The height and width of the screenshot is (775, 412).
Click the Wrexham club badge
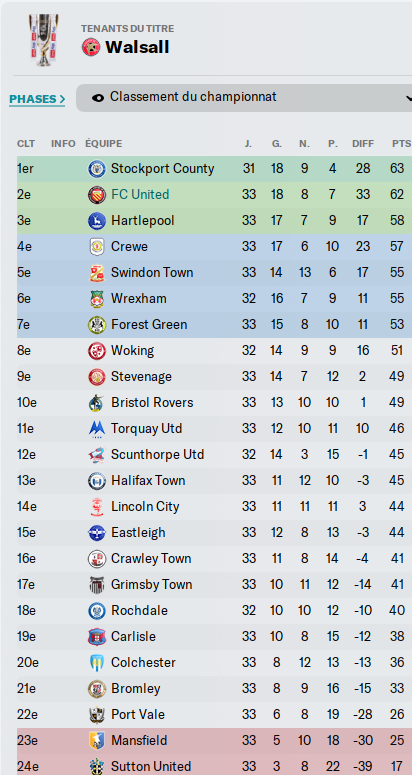97,299
